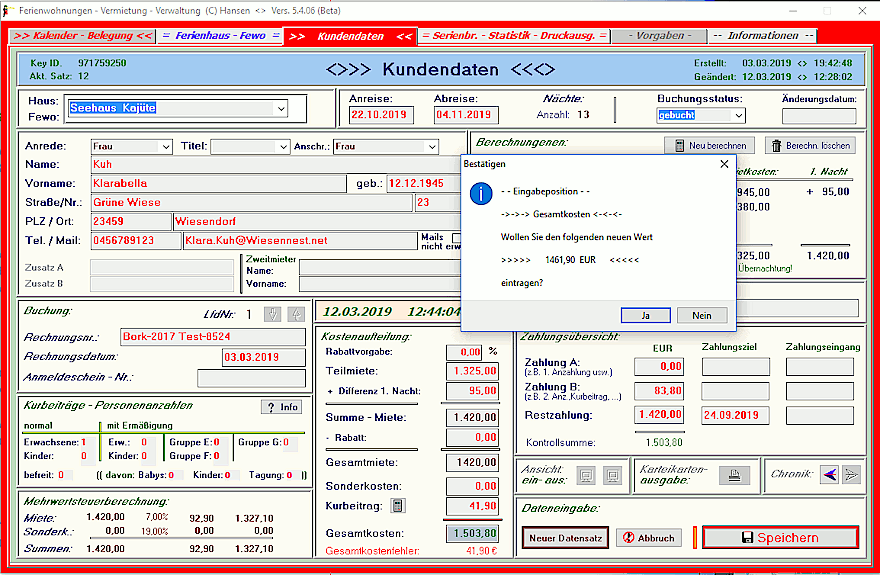The image size is (880, 575).
Task: Close the Bestätigen dialog with X
Action: click(724, 163)
